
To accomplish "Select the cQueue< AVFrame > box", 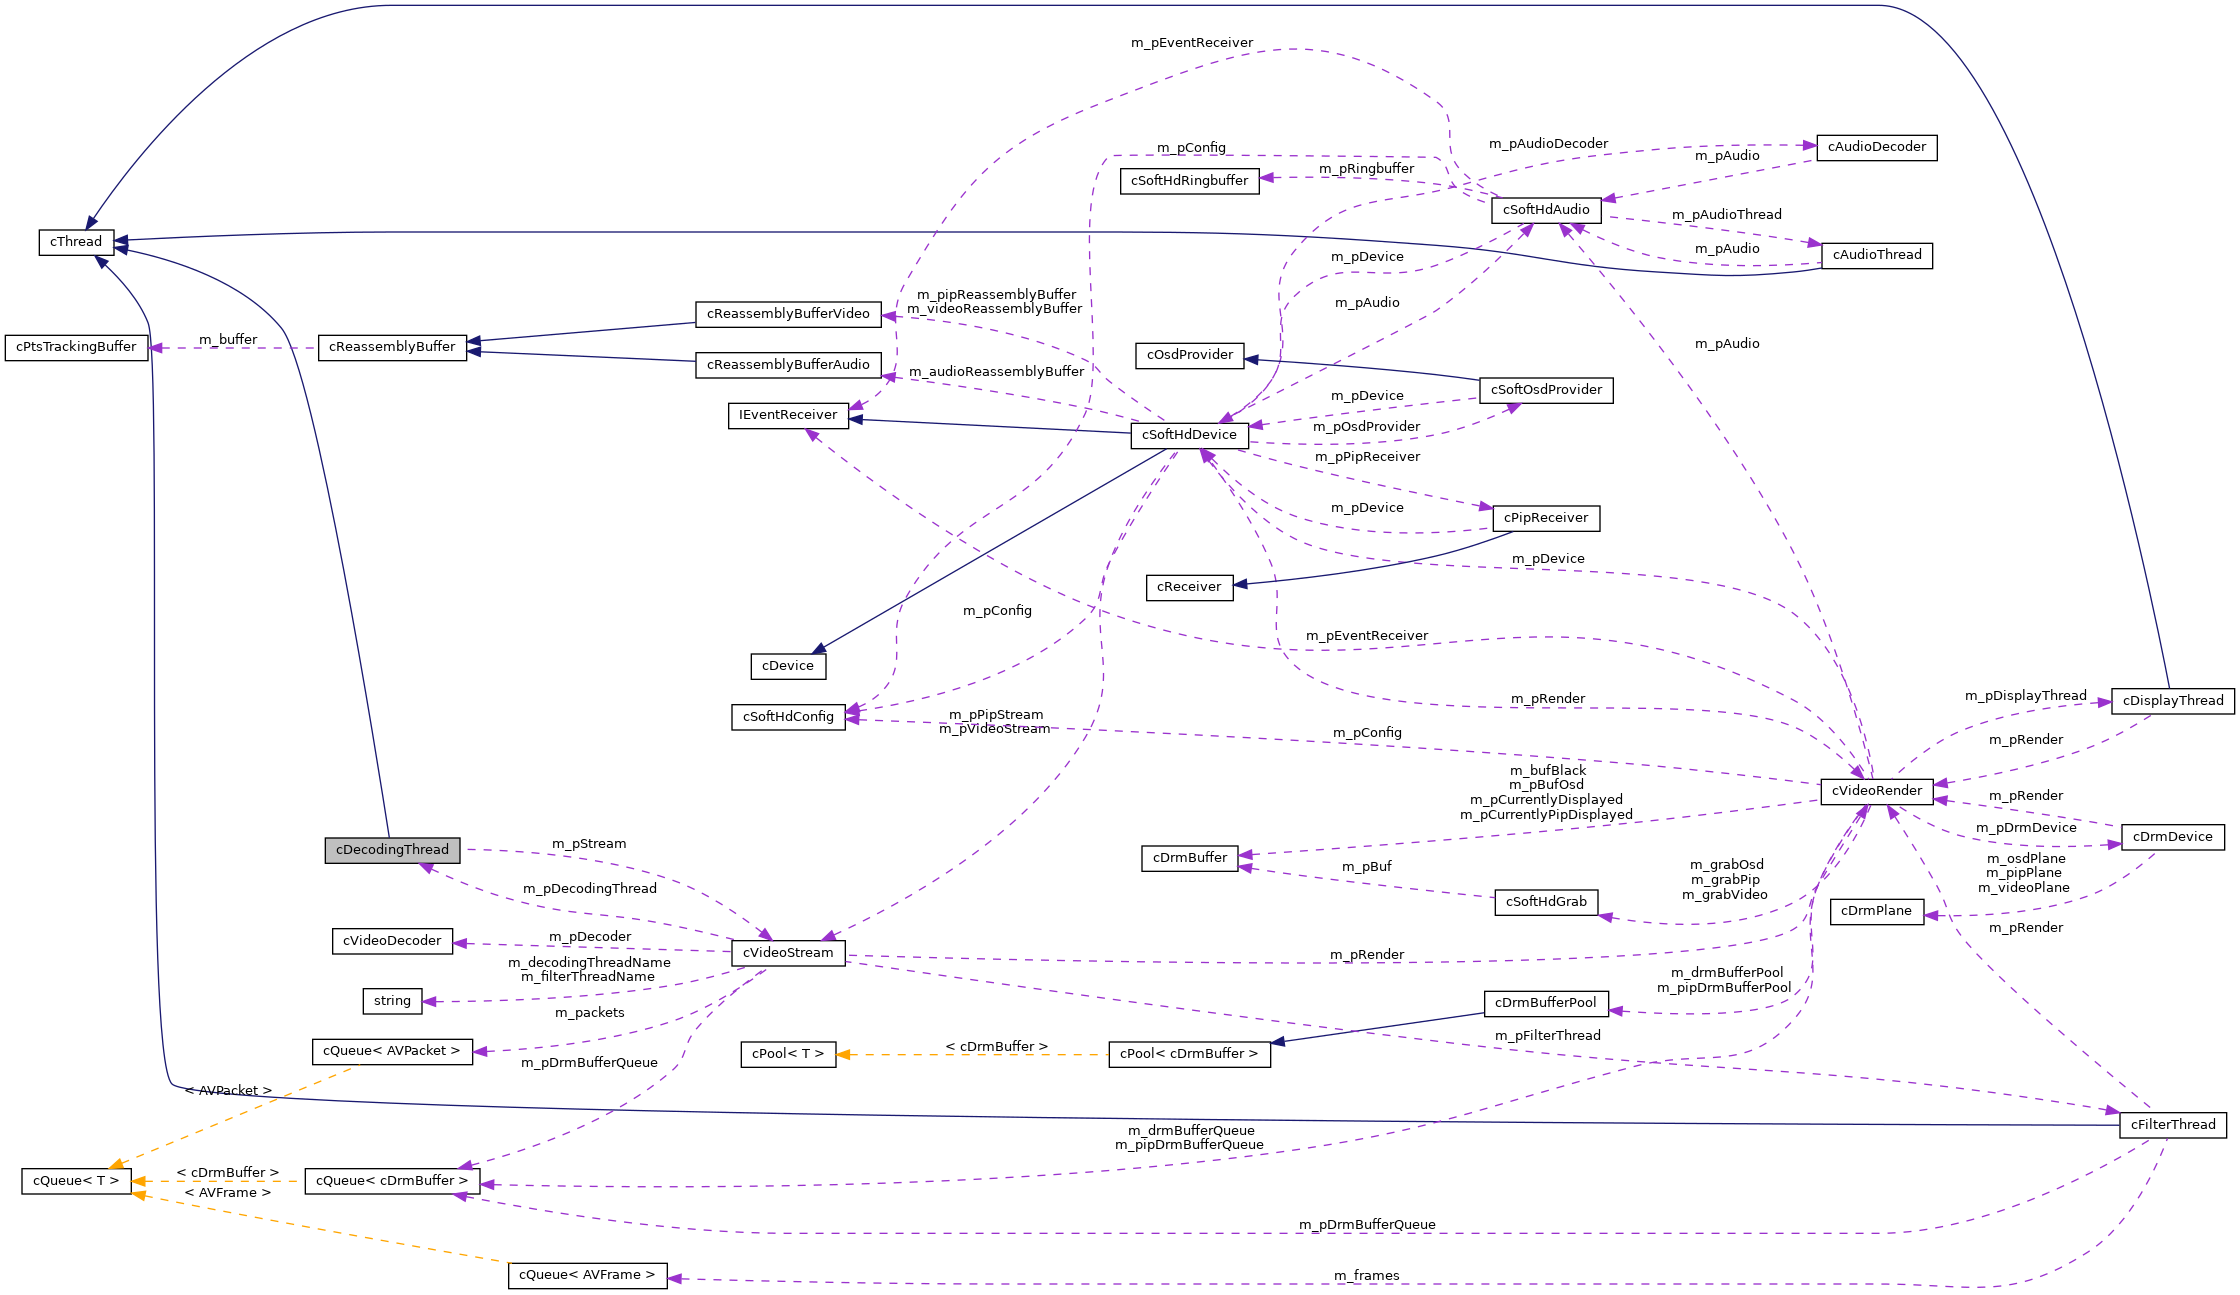I will coord(588,1275).
